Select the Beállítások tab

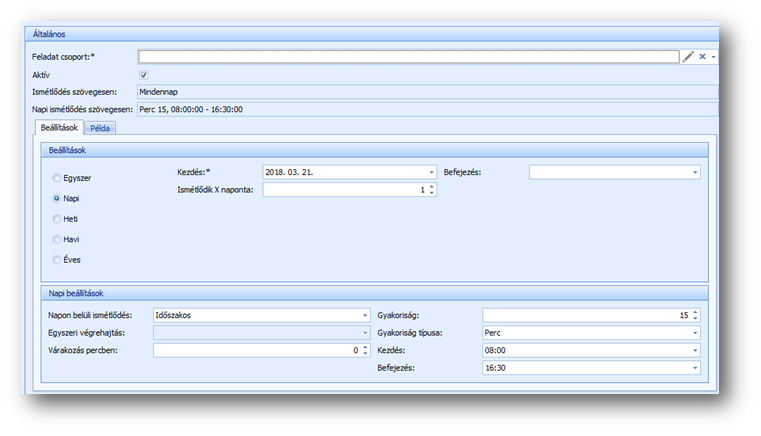57,127
